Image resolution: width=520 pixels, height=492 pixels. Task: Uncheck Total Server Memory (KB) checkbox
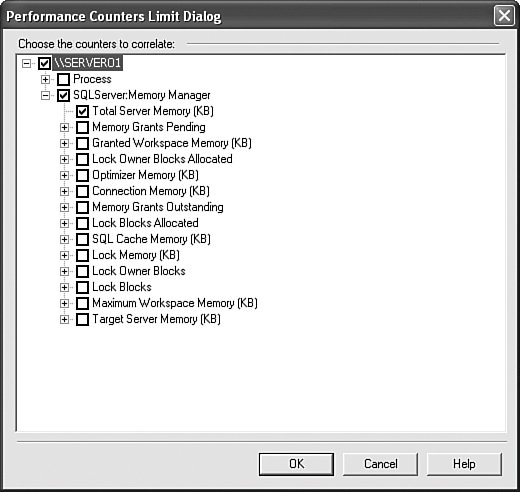pos(82,111)
